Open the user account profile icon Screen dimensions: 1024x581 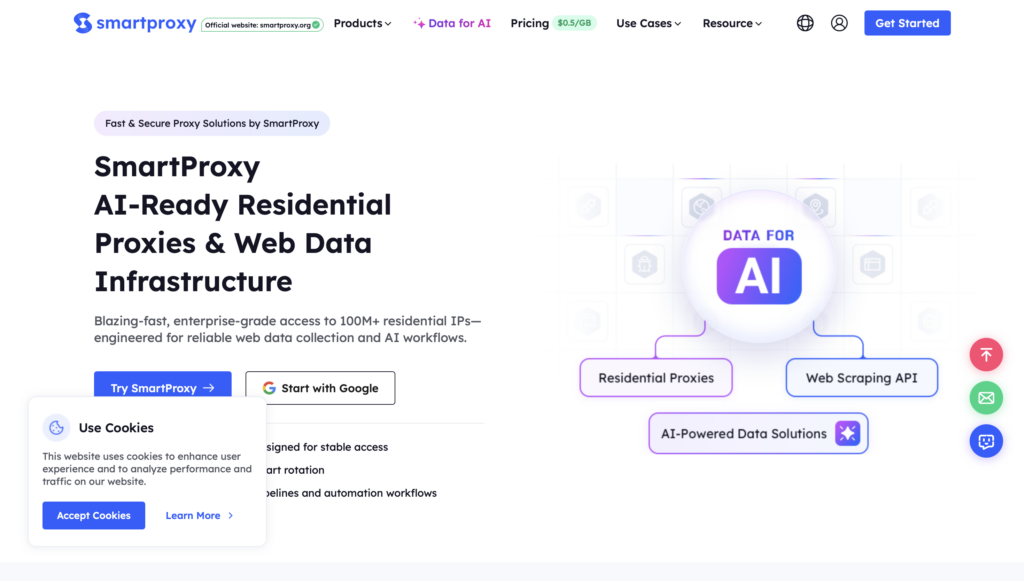[x=839, y=23]
